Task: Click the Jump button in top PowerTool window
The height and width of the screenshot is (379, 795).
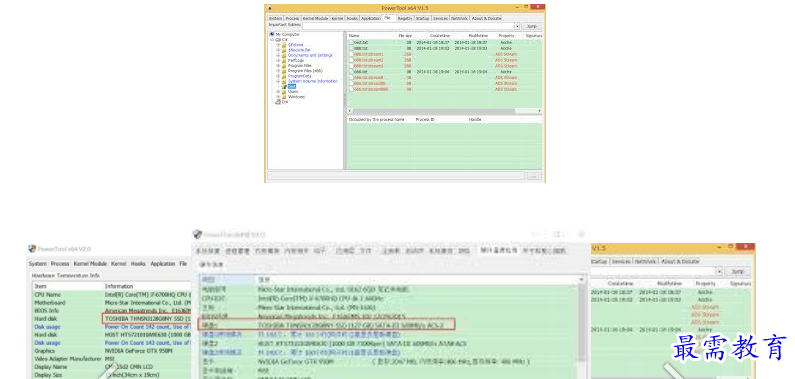Action: [532, 26]
